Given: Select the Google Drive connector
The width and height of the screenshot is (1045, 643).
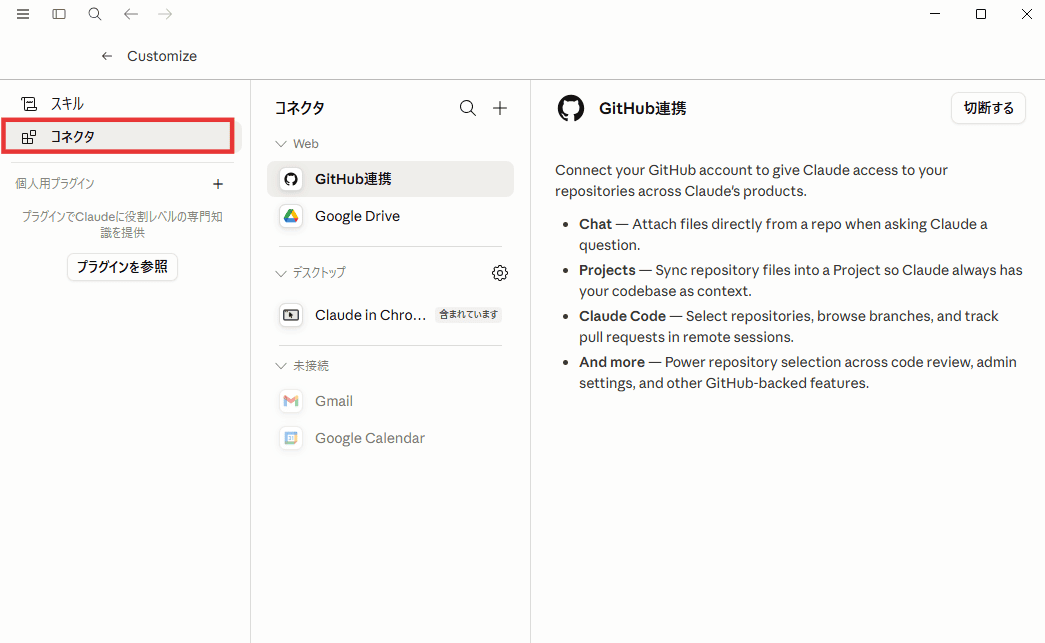Looking at the screenshot, I should pyautogui.click(x=391, y=216).
